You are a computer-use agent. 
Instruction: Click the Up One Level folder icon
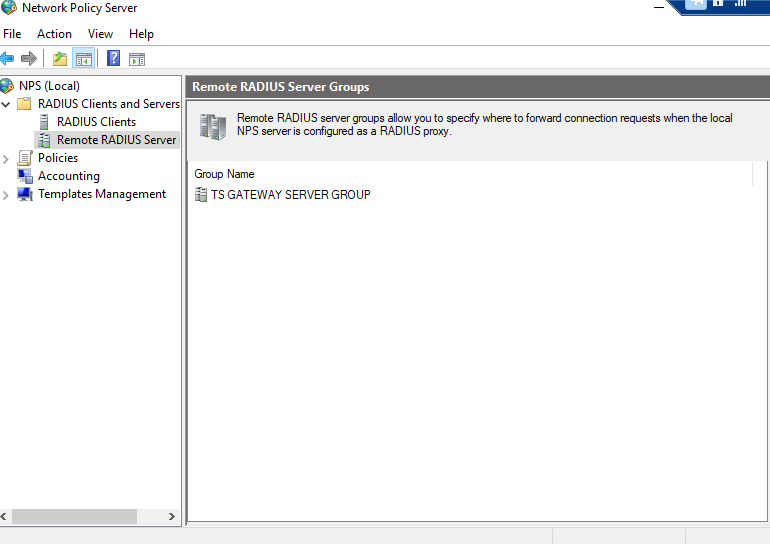click(60, 59)
